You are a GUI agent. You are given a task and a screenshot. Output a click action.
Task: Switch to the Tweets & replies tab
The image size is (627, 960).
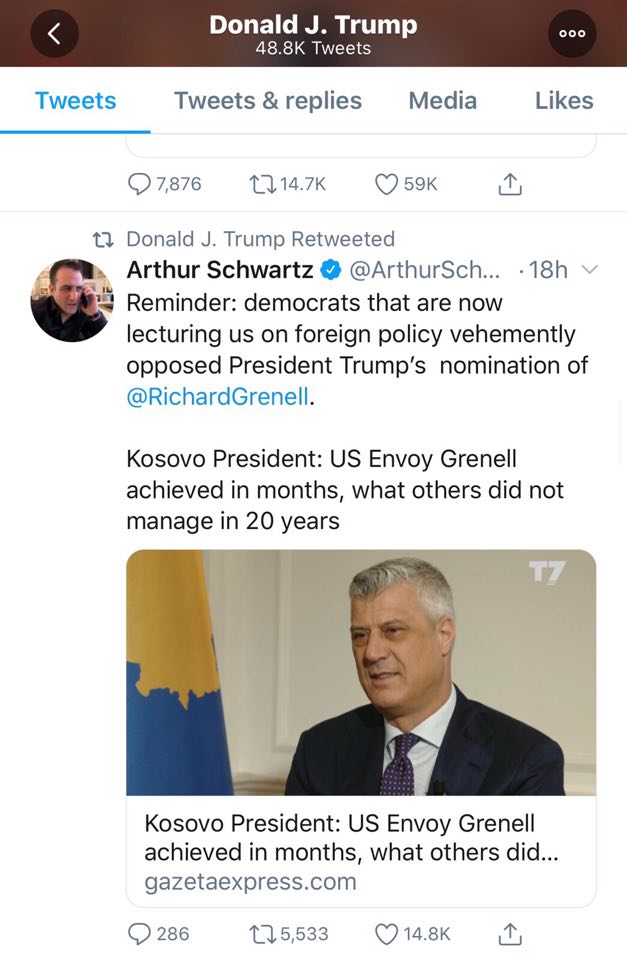(268, 100)
